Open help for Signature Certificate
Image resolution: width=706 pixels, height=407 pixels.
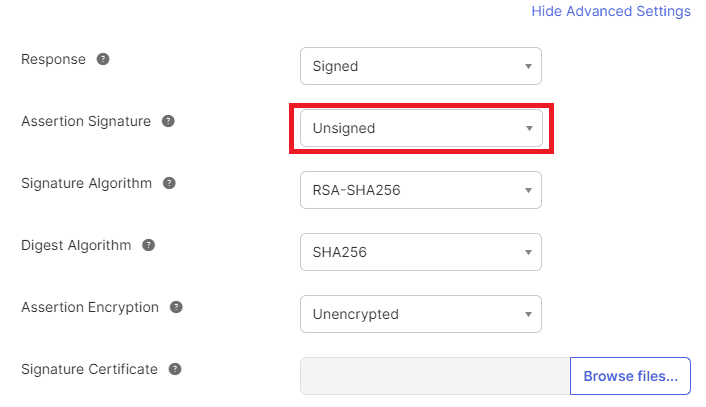tap(175, 369)
